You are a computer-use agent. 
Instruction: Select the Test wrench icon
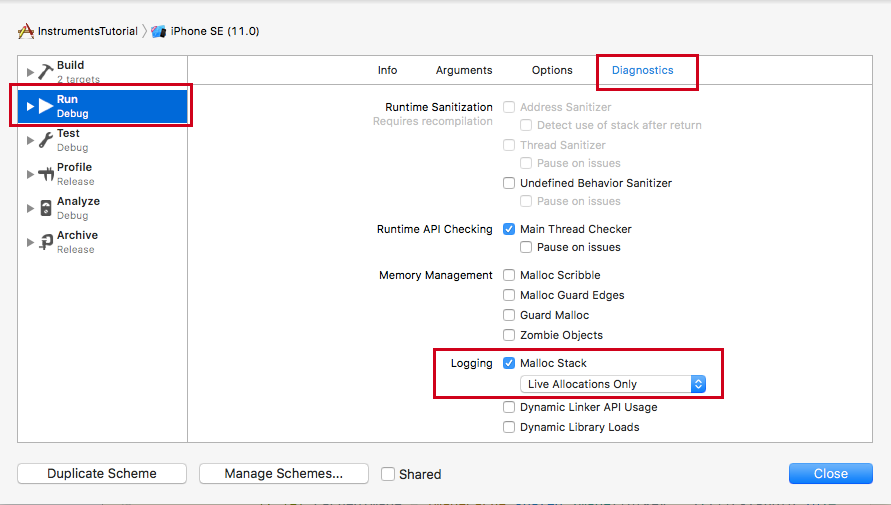(x=45, y=140)
